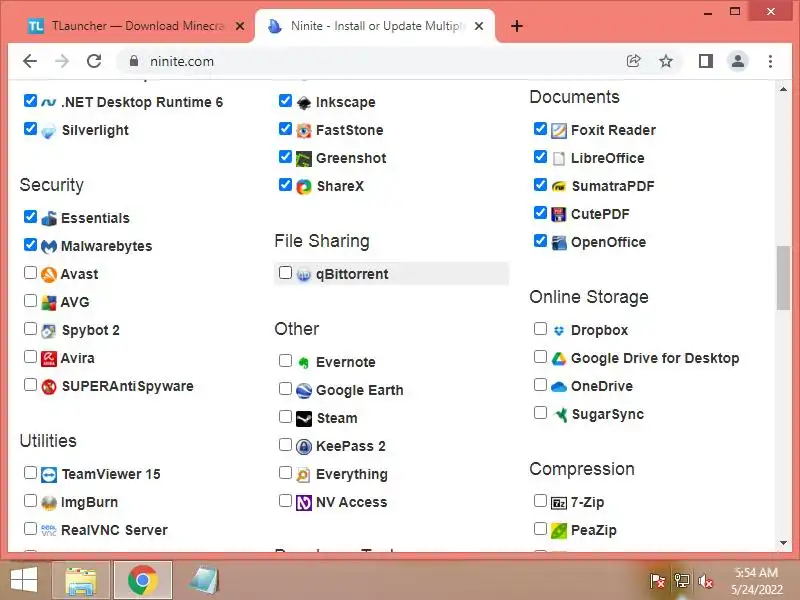
Task: Open Chrome side panel icon
Action: 706,61
